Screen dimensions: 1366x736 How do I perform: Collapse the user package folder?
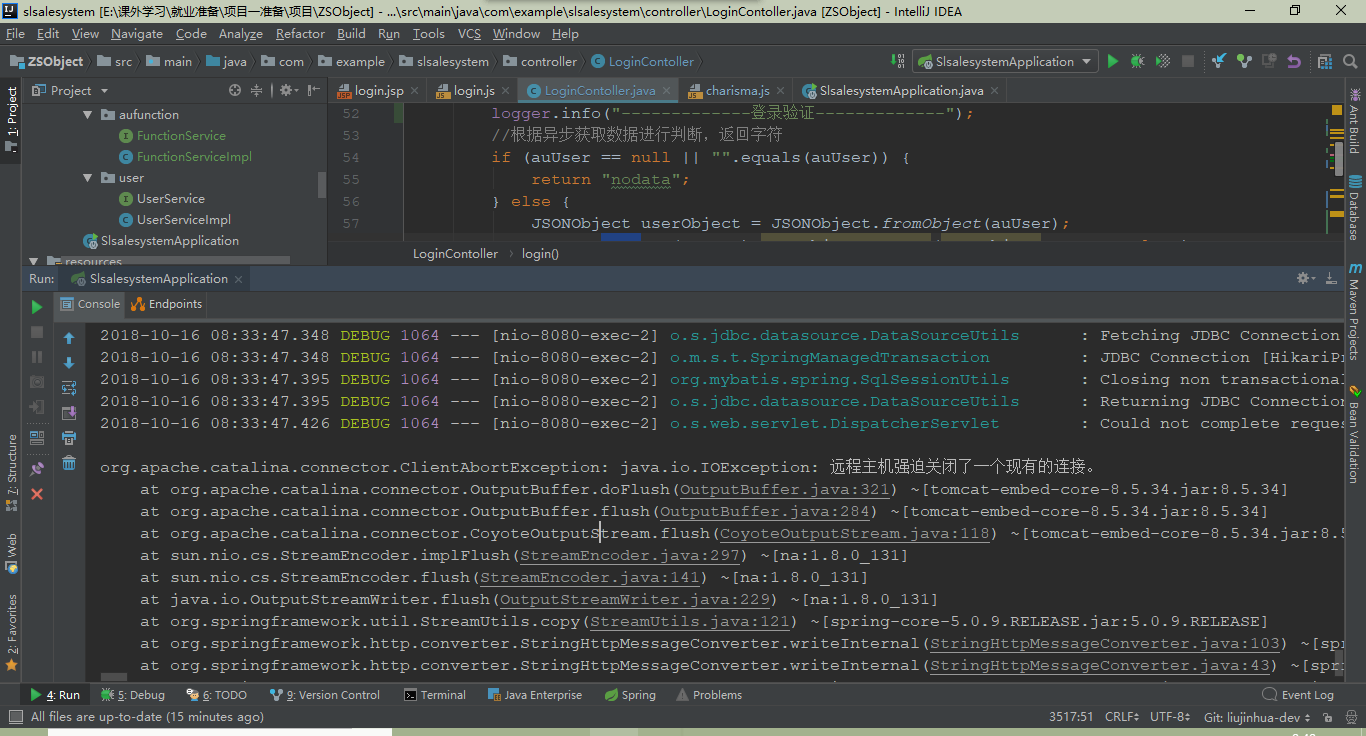tap(88, 178)
